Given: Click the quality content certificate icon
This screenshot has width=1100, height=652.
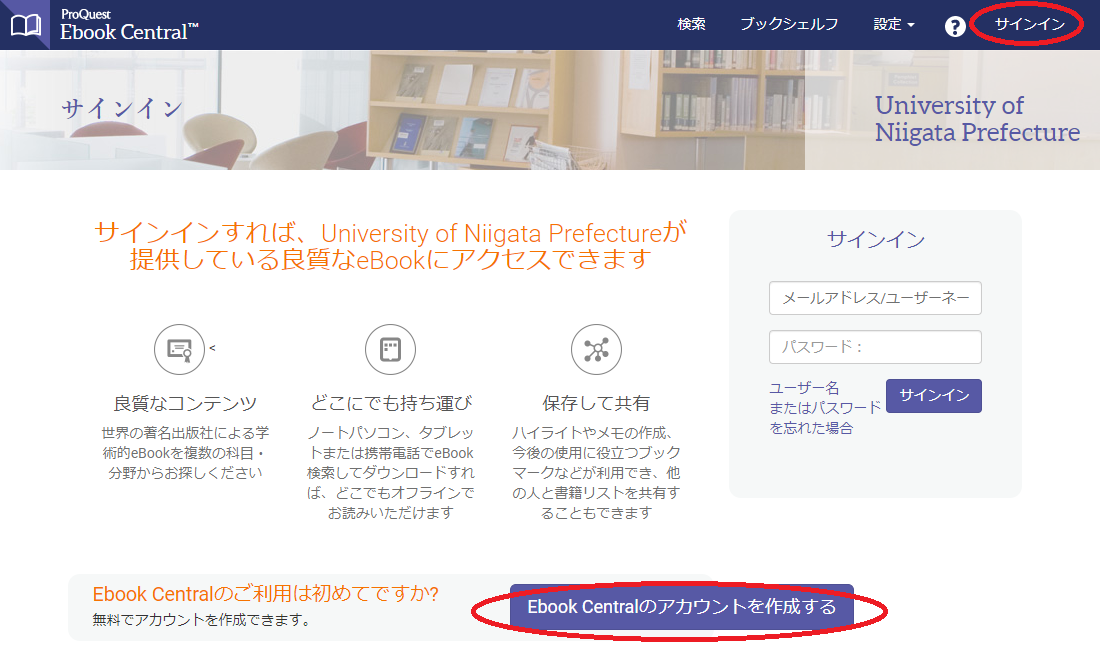Looking at the screenshot, I should tap(180, 350).
